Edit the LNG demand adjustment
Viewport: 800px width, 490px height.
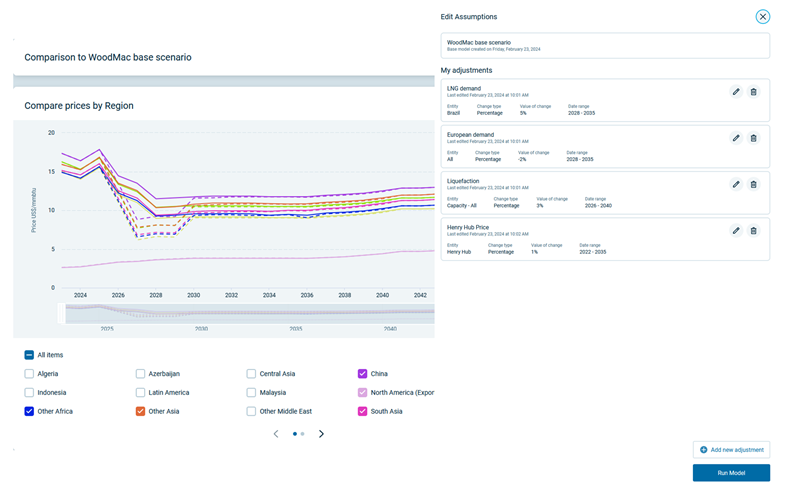[x=736, y=92]
